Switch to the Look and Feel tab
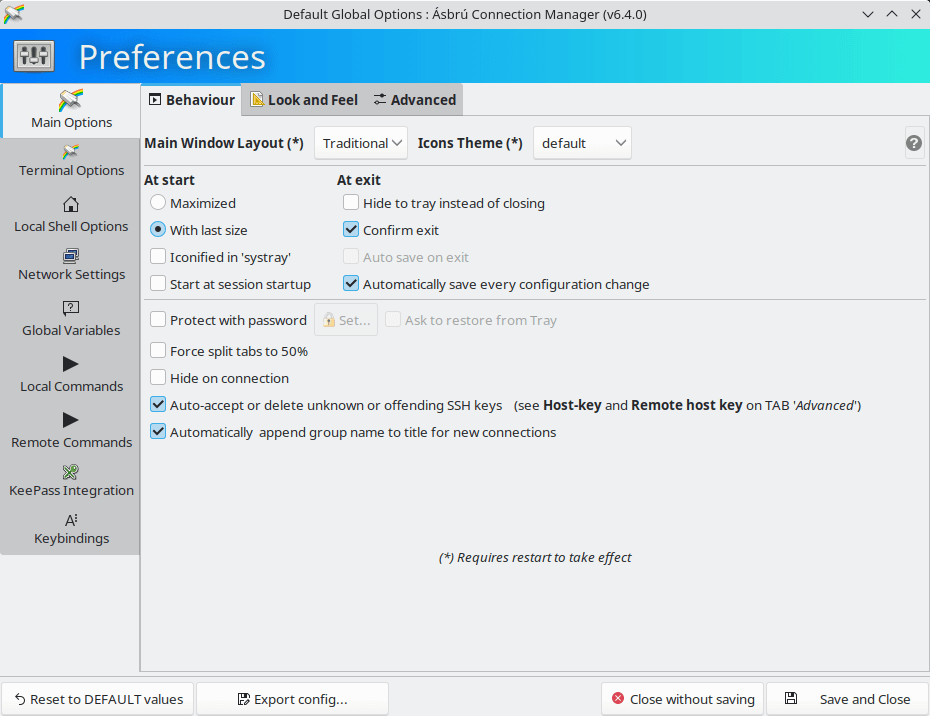This screenshot has width=930, height=716. 304,100
